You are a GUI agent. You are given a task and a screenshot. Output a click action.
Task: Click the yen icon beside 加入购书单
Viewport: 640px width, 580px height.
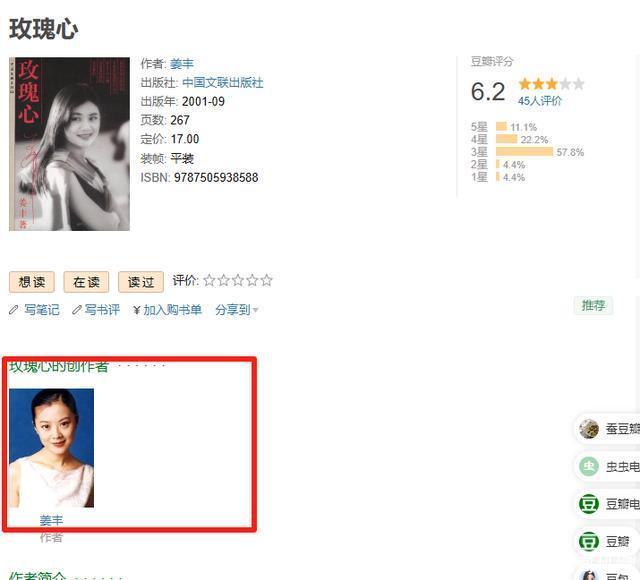pyautogui.click(x=137, y=311)
